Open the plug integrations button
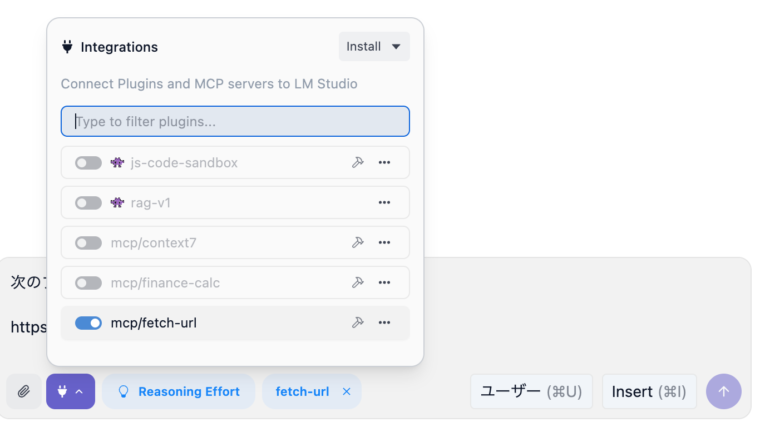Viewport: 760px width, 427px height. point(69,391)
